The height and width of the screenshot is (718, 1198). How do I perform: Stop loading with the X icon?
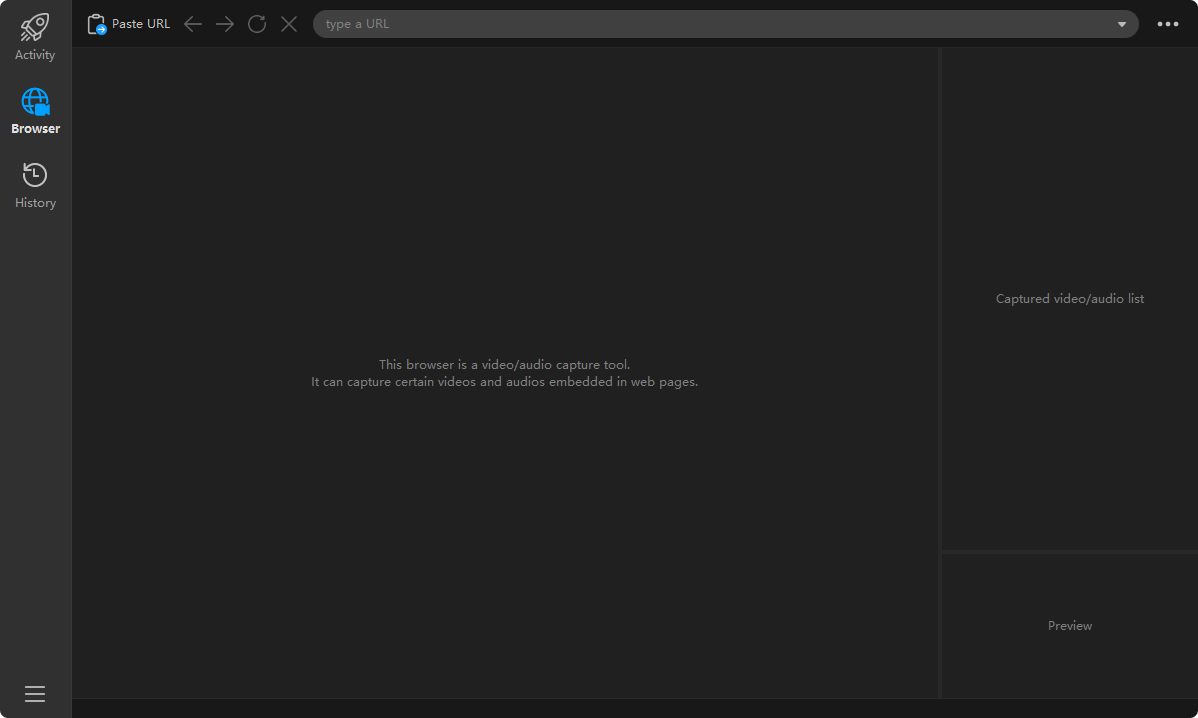(x=289, y=24)
